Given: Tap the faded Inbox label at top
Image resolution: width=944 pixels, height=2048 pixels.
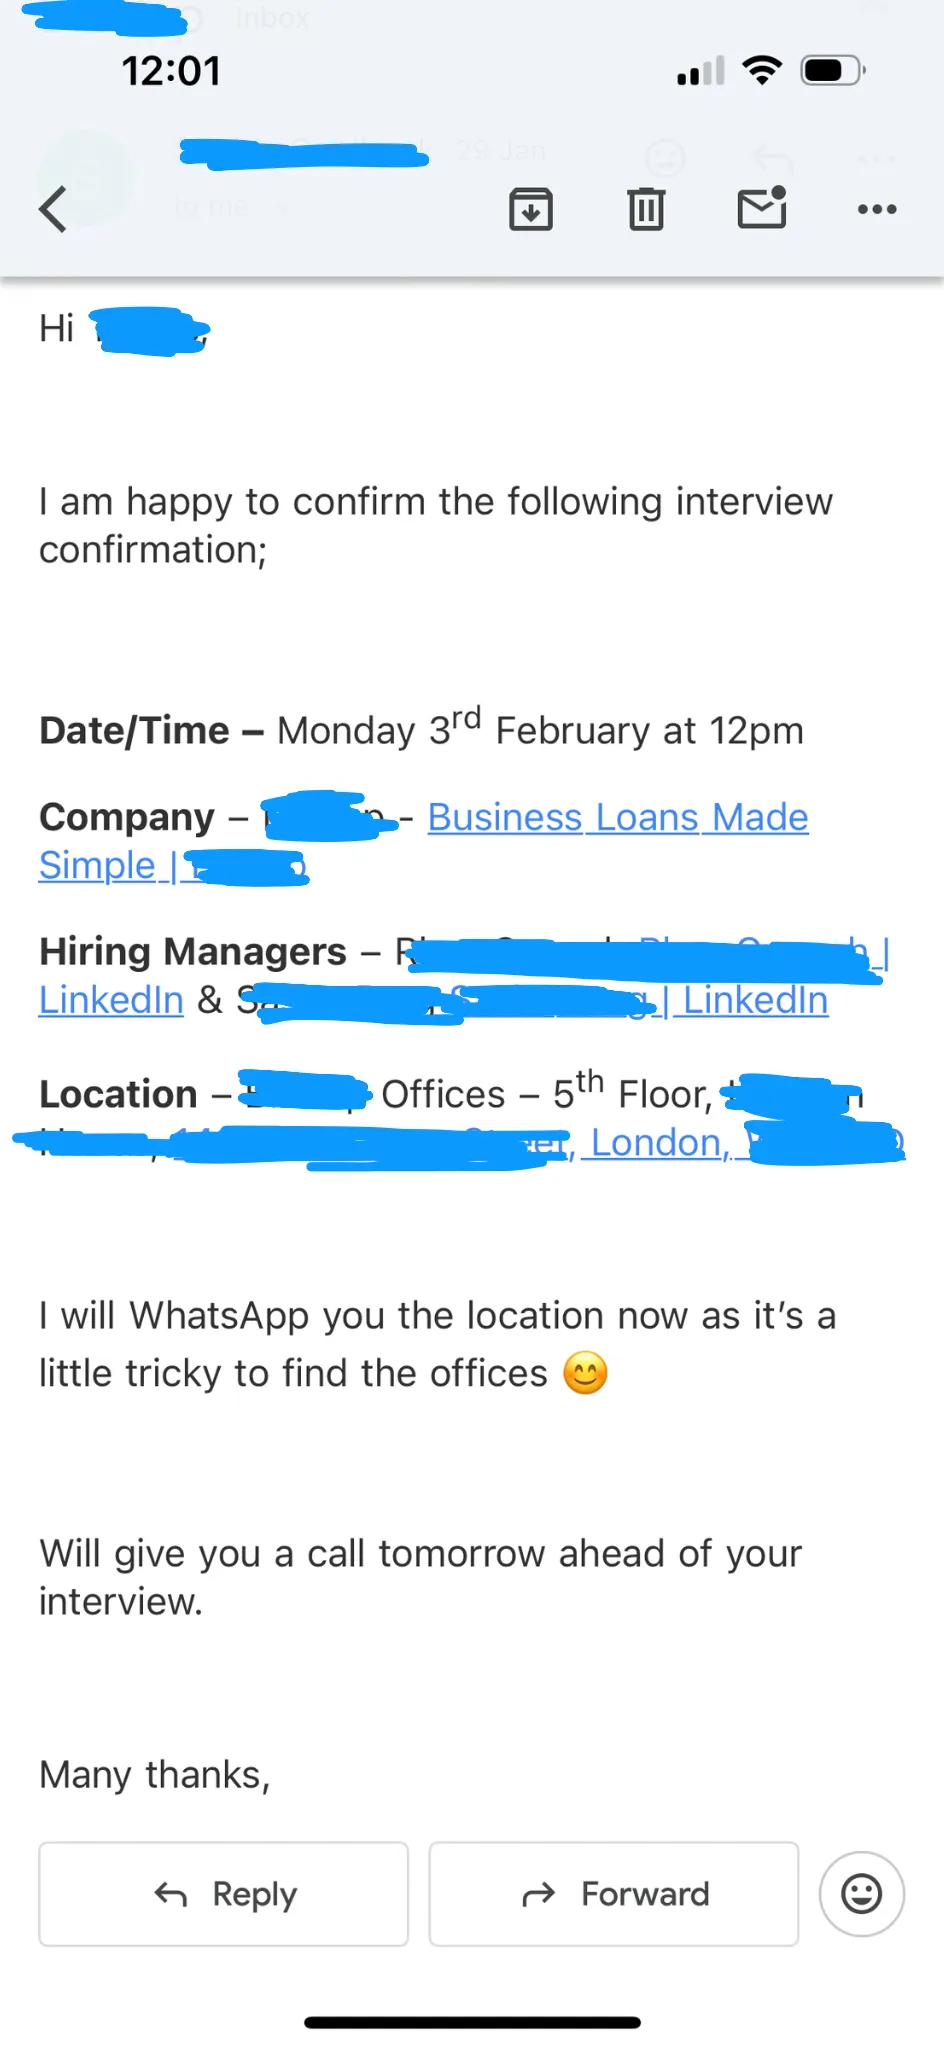Looking at the screenshot, I should coord(272,18).
